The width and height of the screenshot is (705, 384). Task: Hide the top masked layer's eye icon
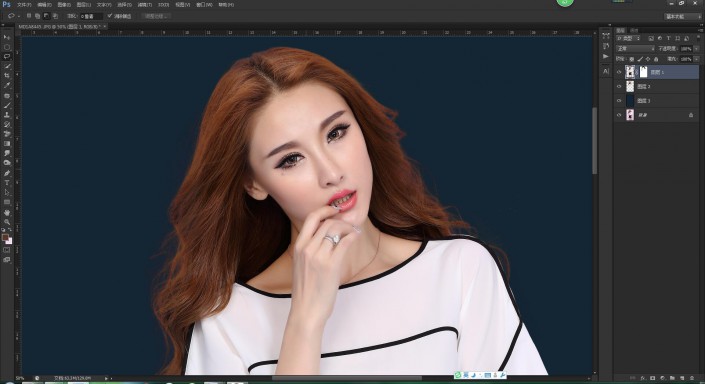click(619, 72)
